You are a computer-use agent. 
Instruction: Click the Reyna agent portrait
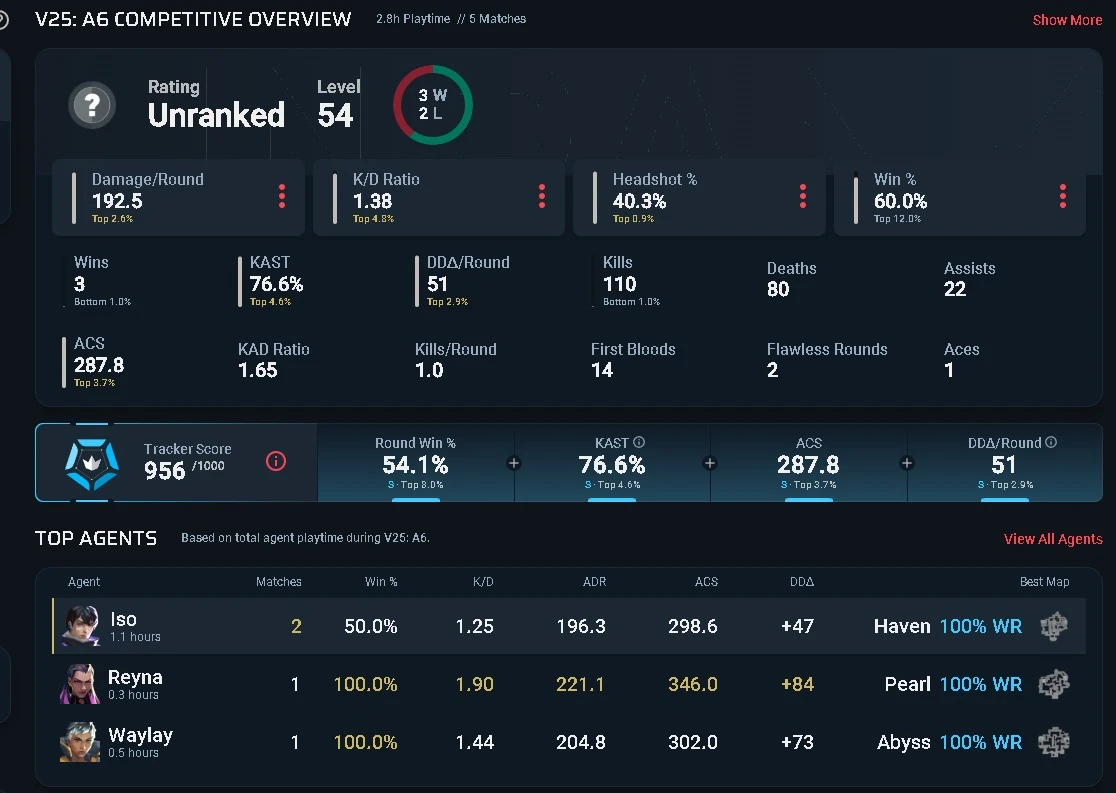click(80, 685)
